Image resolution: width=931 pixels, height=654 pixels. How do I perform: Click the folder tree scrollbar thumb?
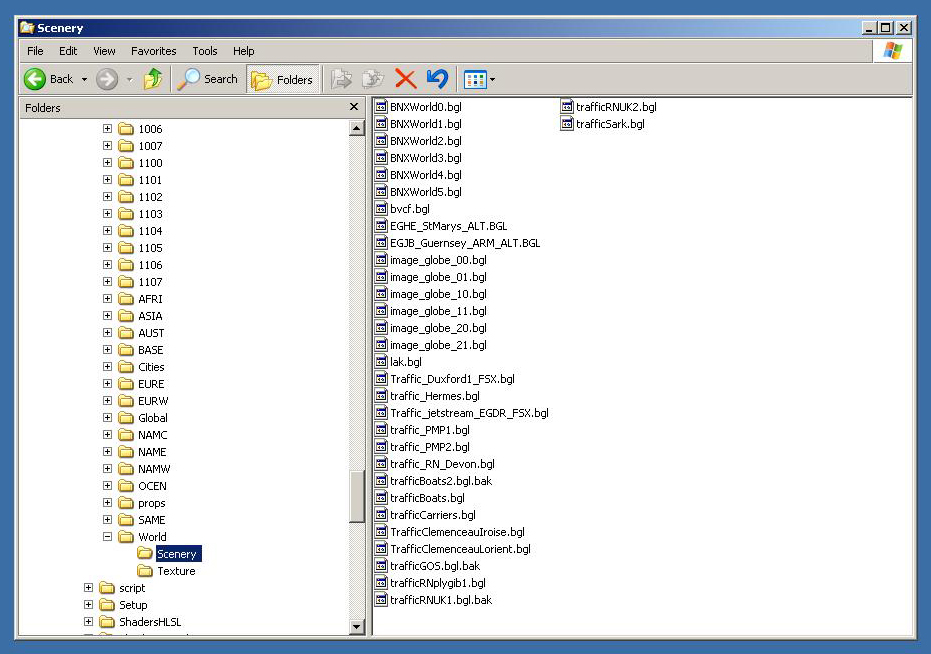pos(357,497)
